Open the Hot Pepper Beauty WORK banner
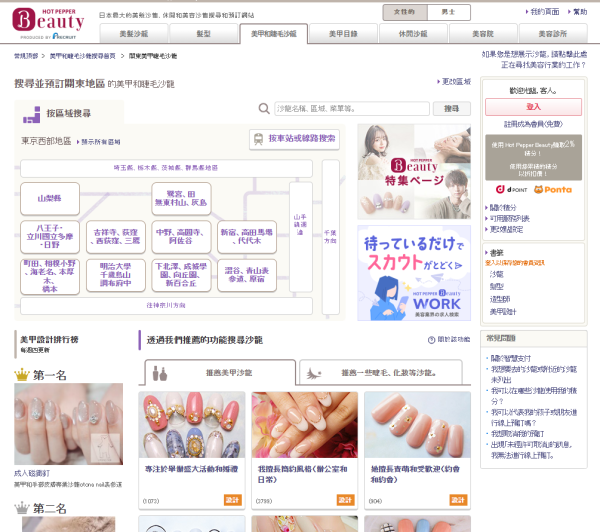 pyautogui.click(x=414, y=273)
